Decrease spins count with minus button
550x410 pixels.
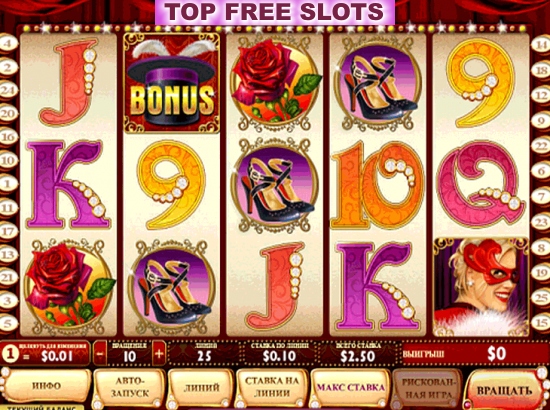pyautogui.click(x=100, y=354)
